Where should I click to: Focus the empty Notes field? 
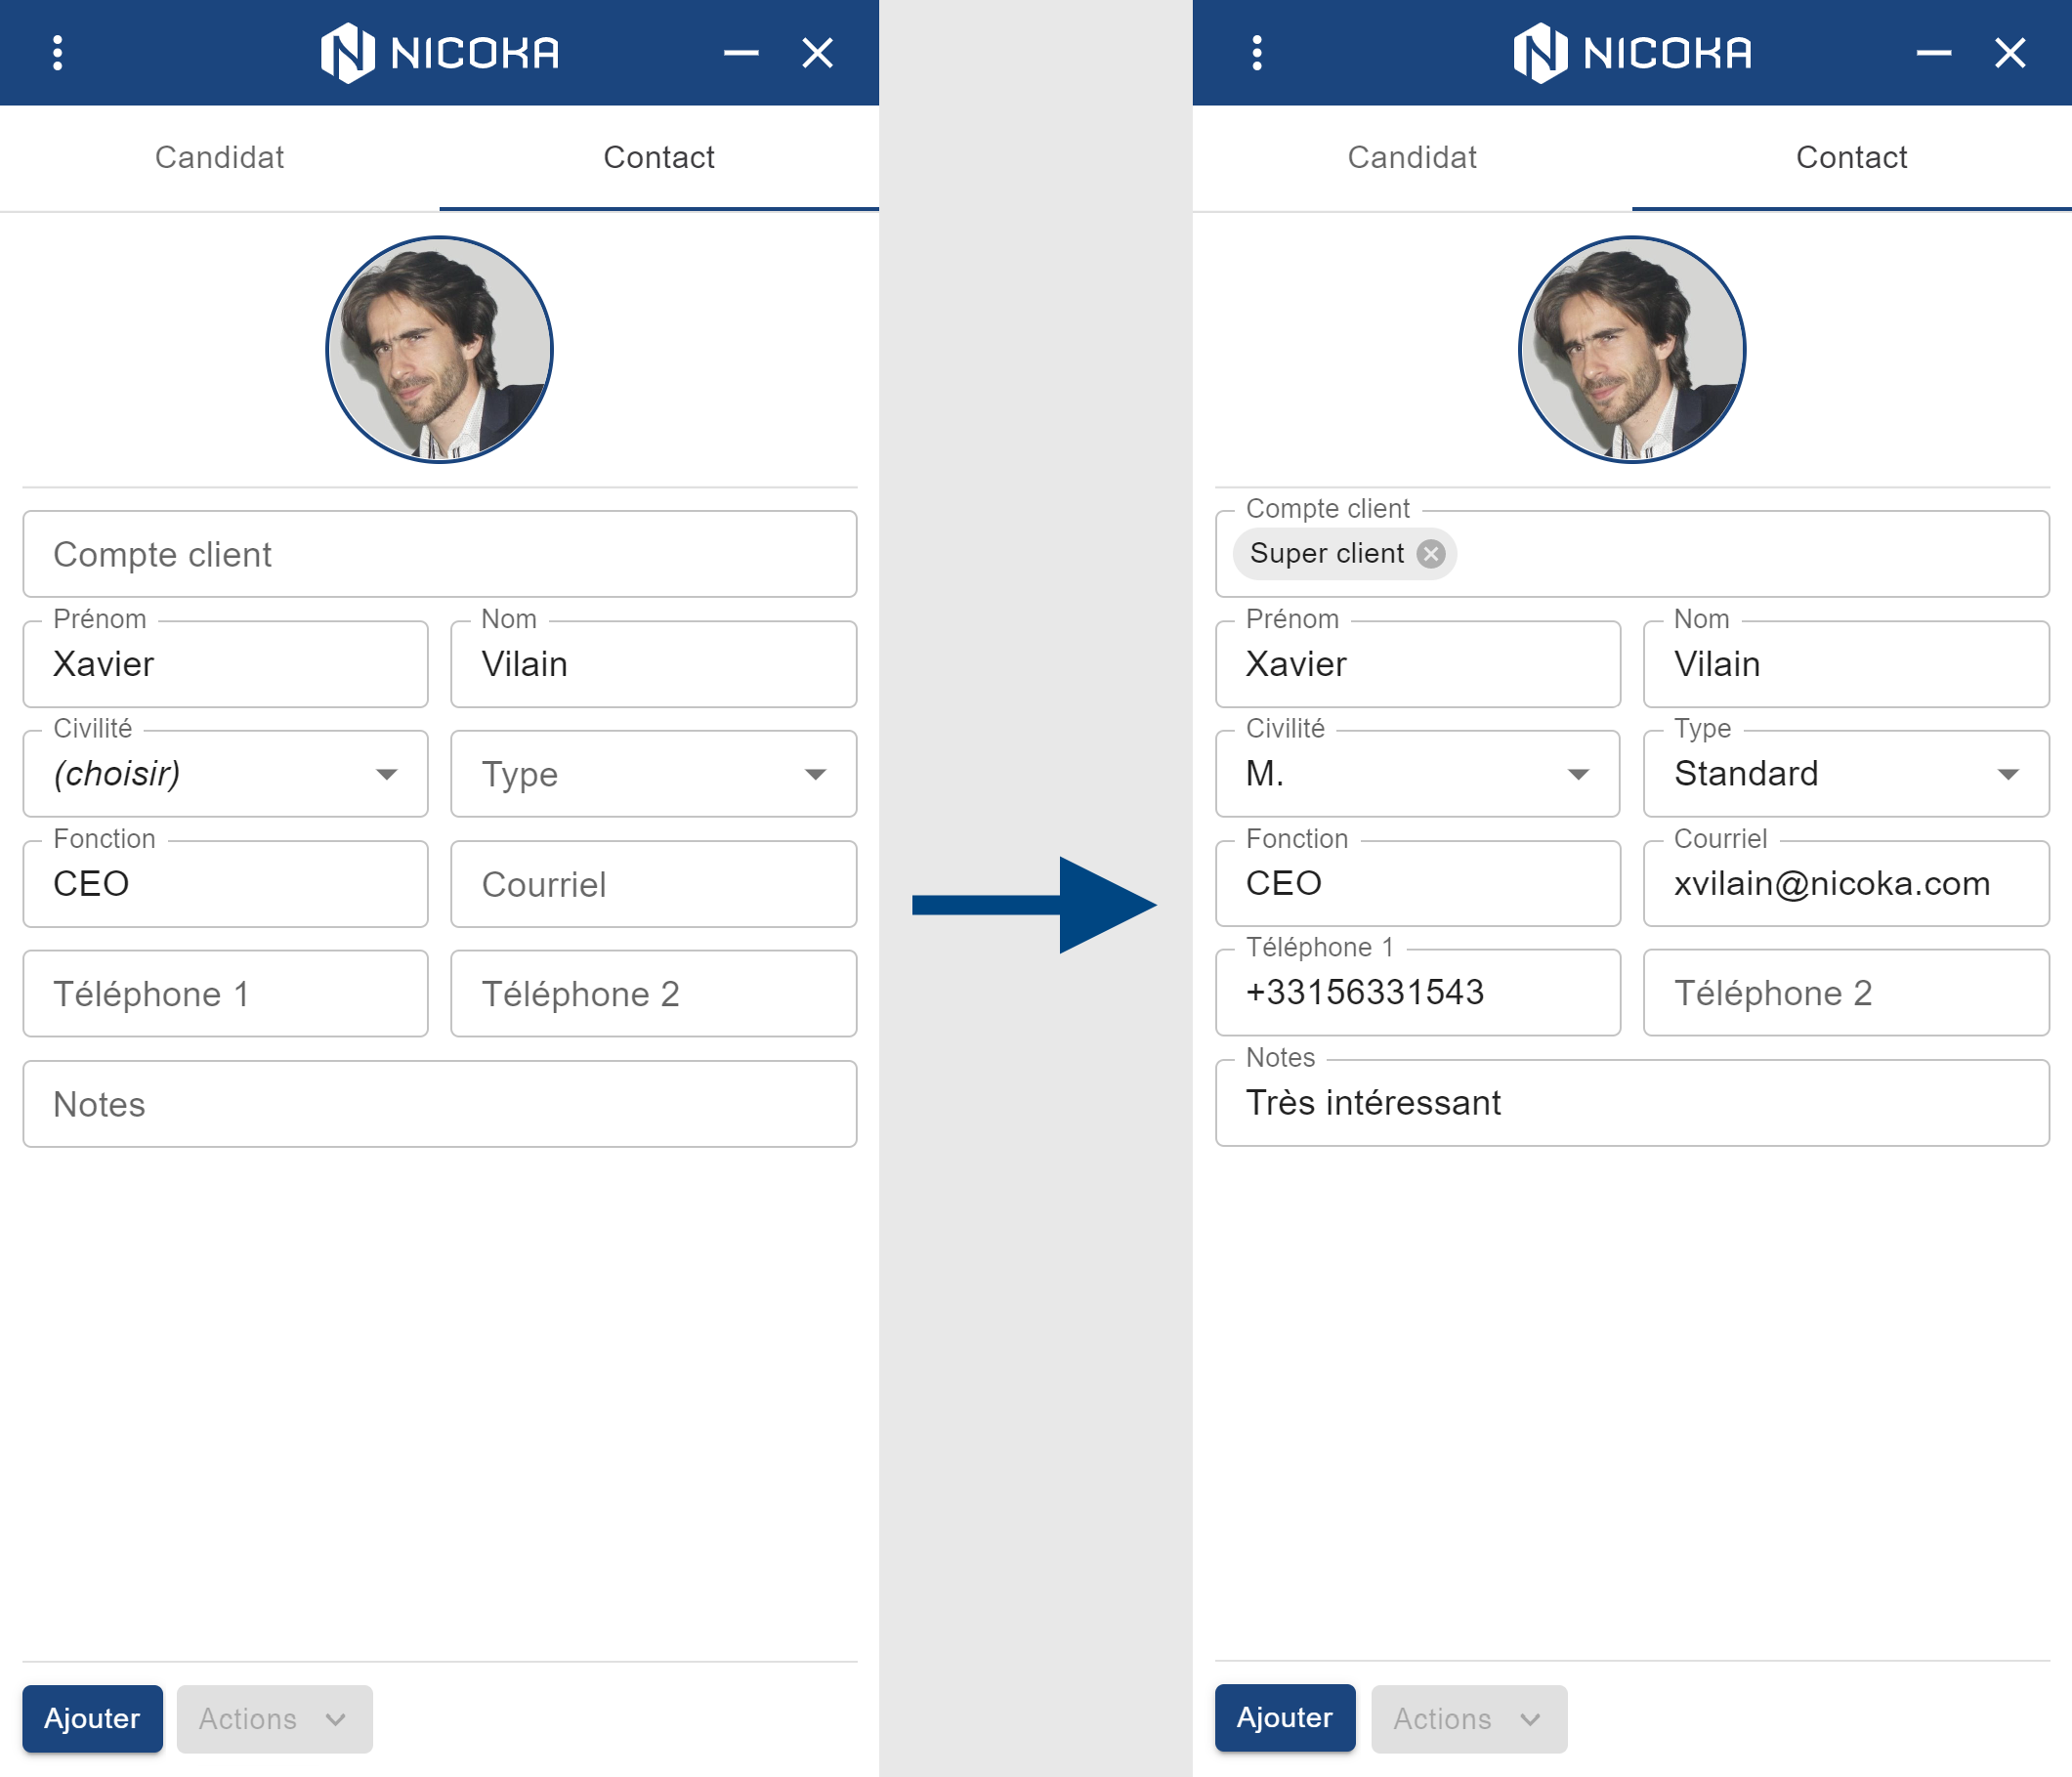point(440,1104)
